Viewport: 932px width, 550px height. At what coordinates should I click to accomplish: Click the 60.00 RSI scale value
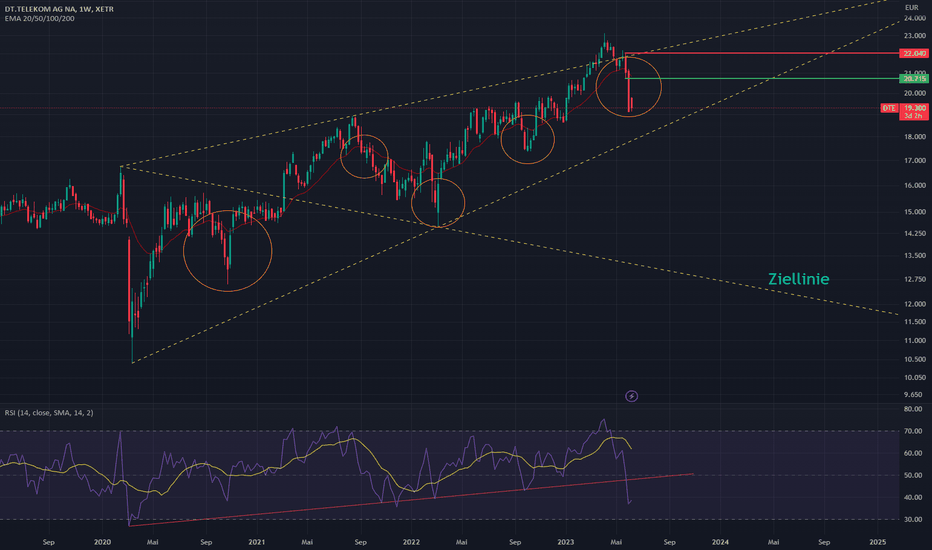[x=914, y=453]
